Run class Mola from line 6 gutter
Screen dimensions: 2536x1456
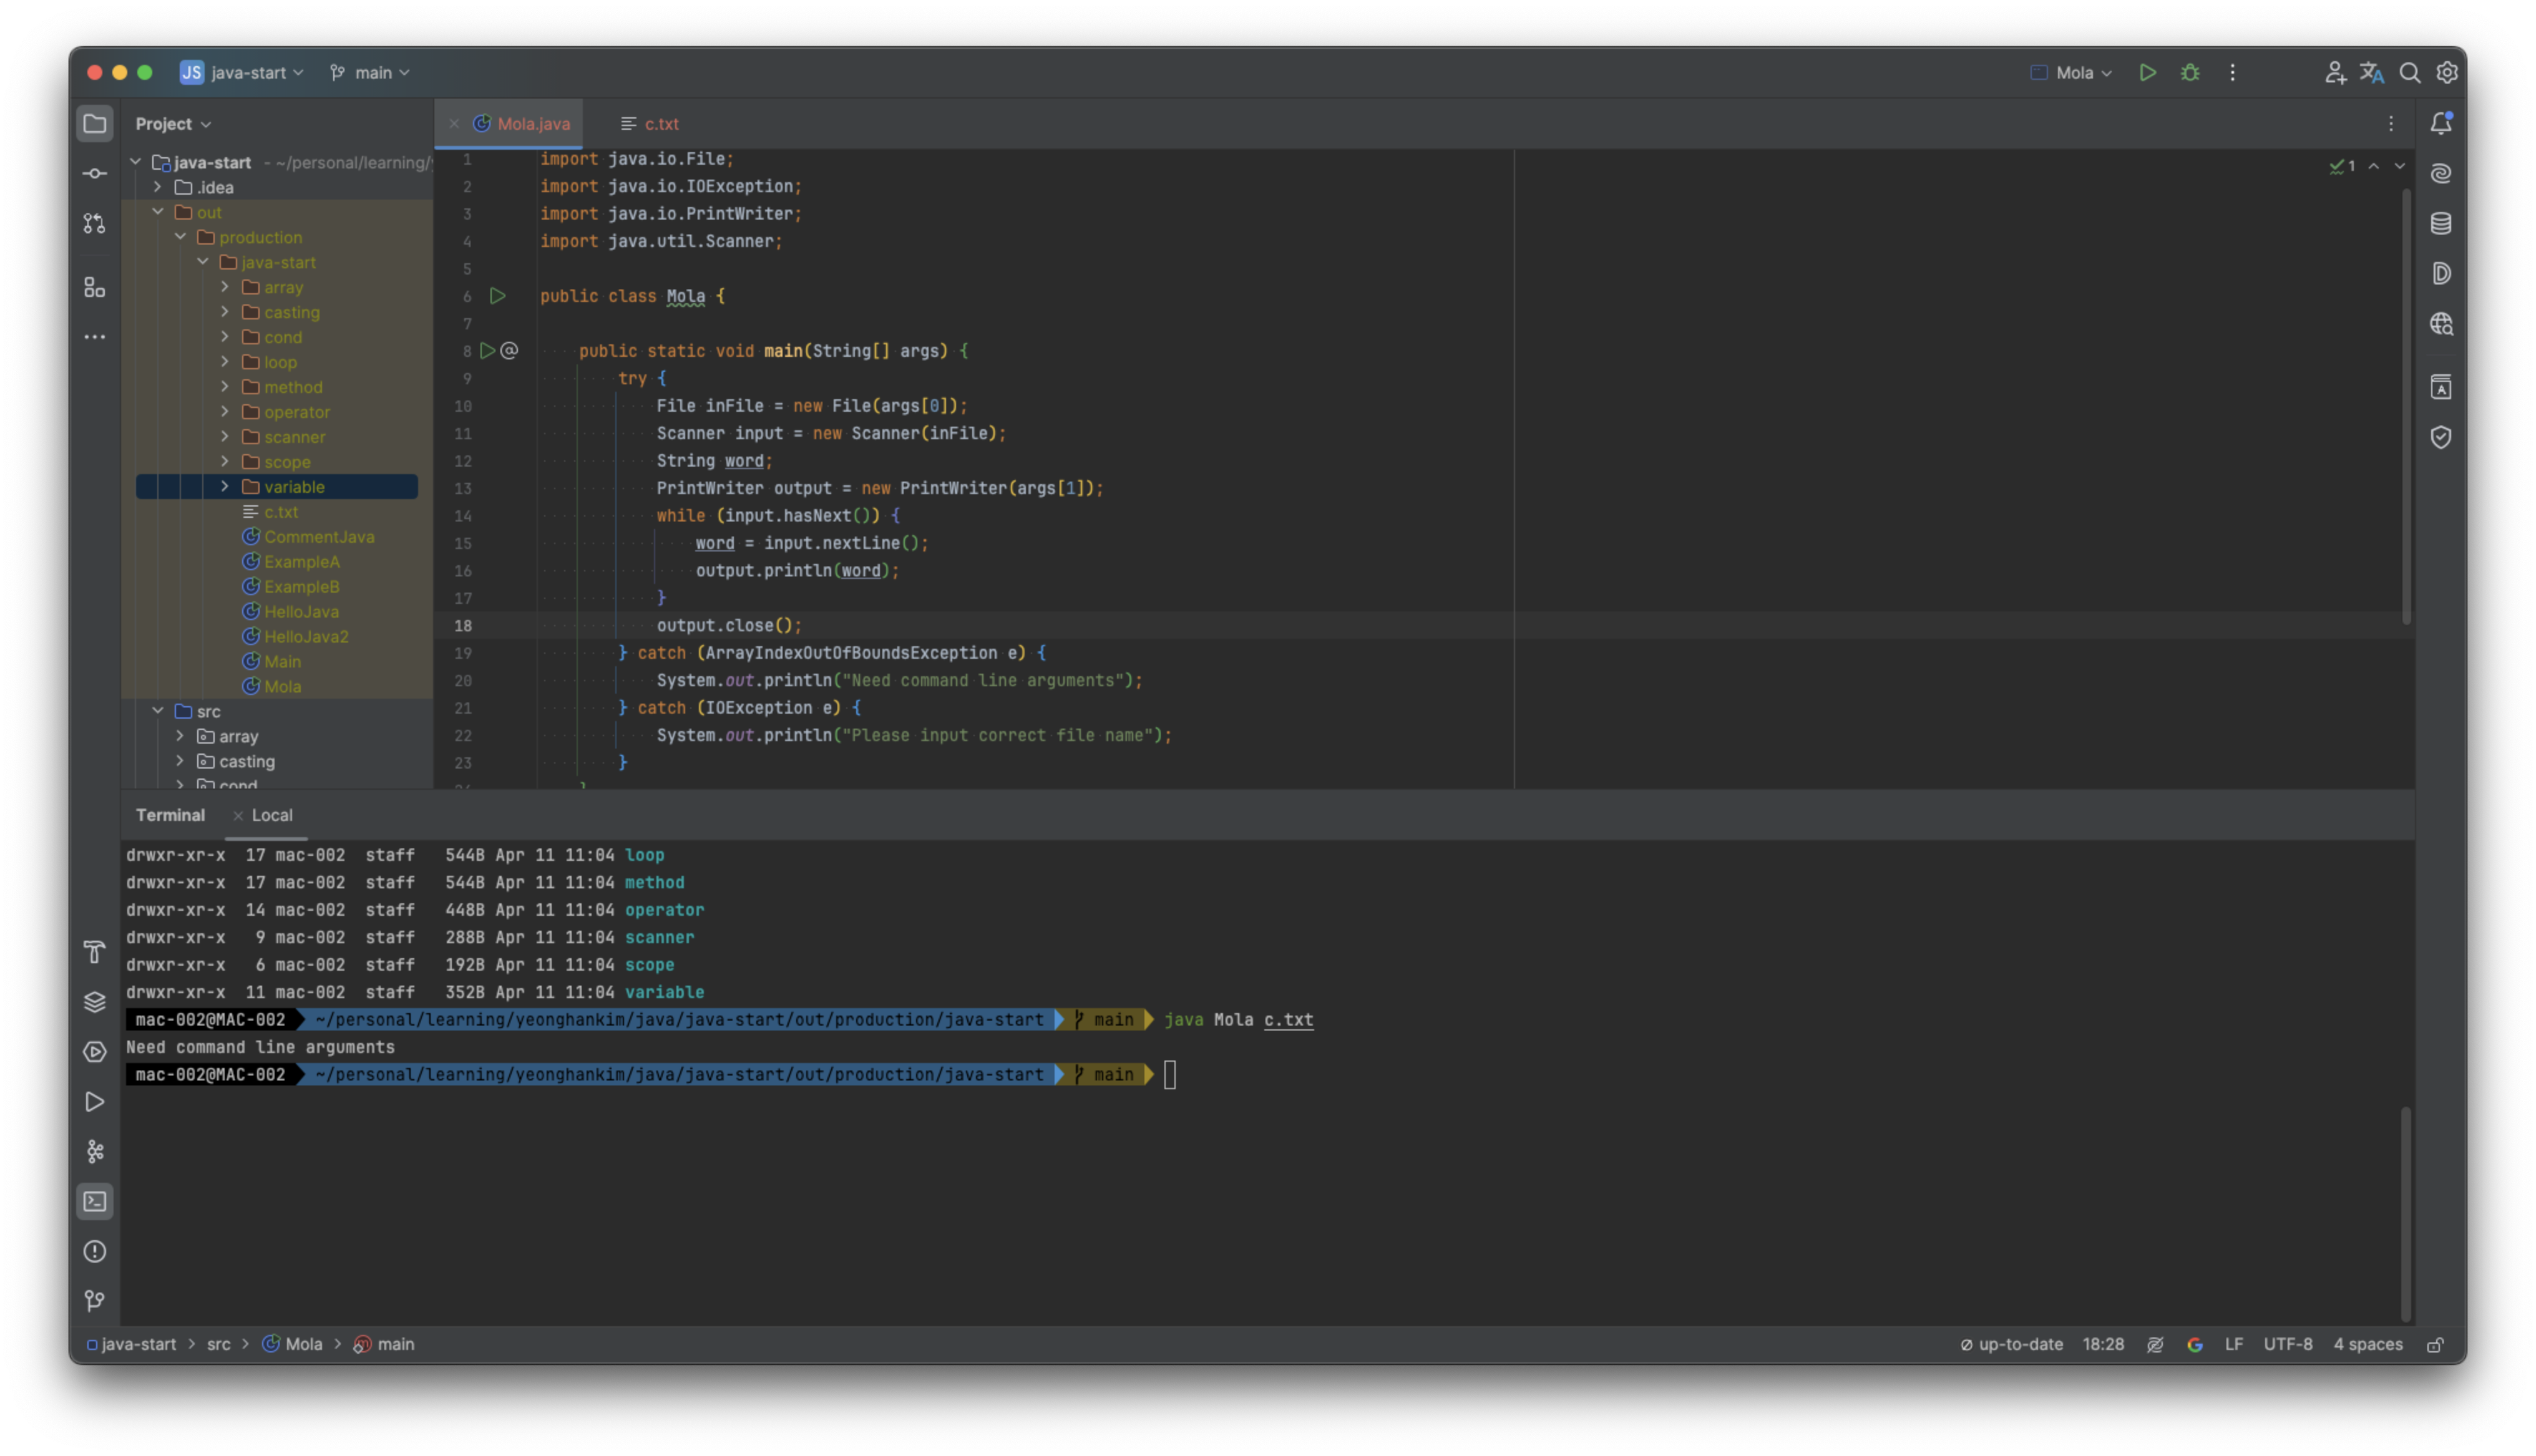pyautogui.click(x=497, y=296)
